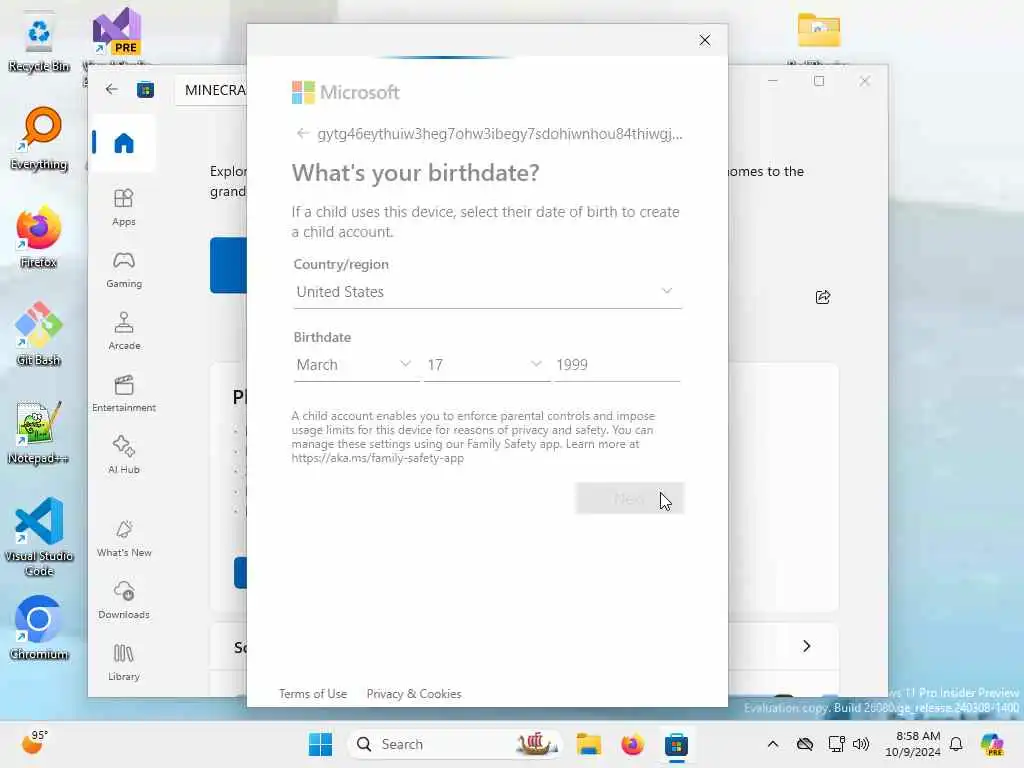Open Downloads in the Store sidebar
The image size is (1024, 768).
pyautogui.click(x=123, y=600)
